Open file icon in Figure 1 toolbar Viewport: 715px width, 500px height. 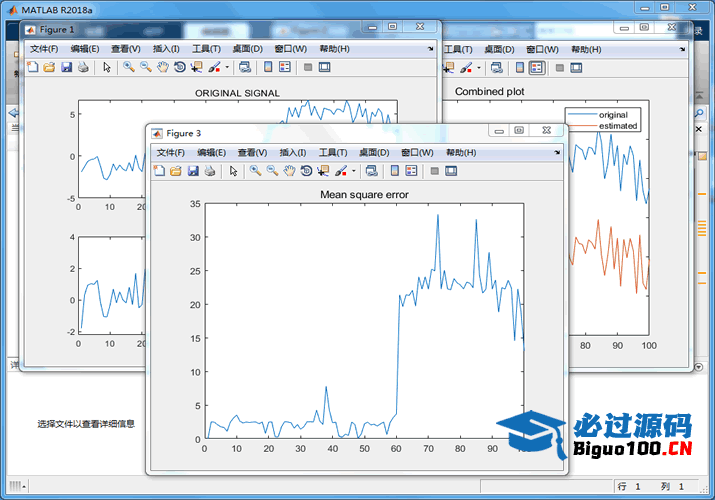coord(49,67)
